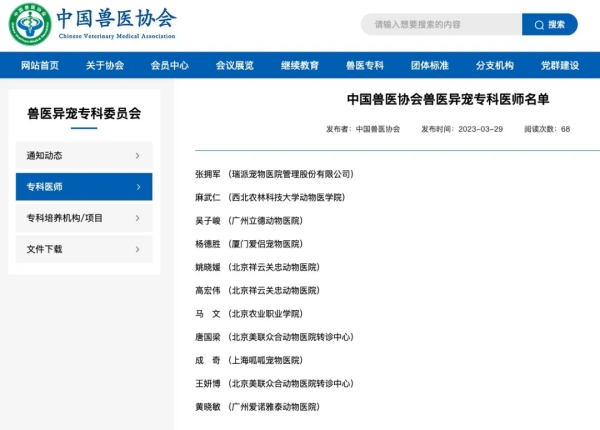This screenshot has height=430, width=600.
Task: Open the 会议展览 nav item
Action: [235, 65]
